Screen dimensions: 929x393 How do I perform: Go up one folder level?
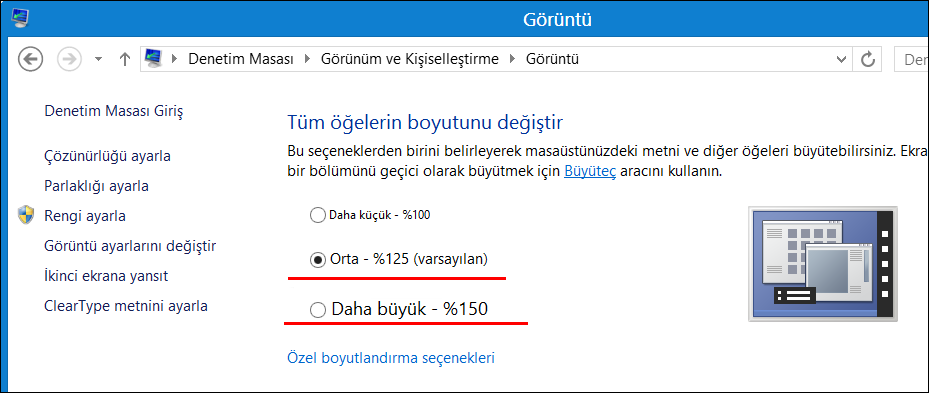[x=124, y=59]
